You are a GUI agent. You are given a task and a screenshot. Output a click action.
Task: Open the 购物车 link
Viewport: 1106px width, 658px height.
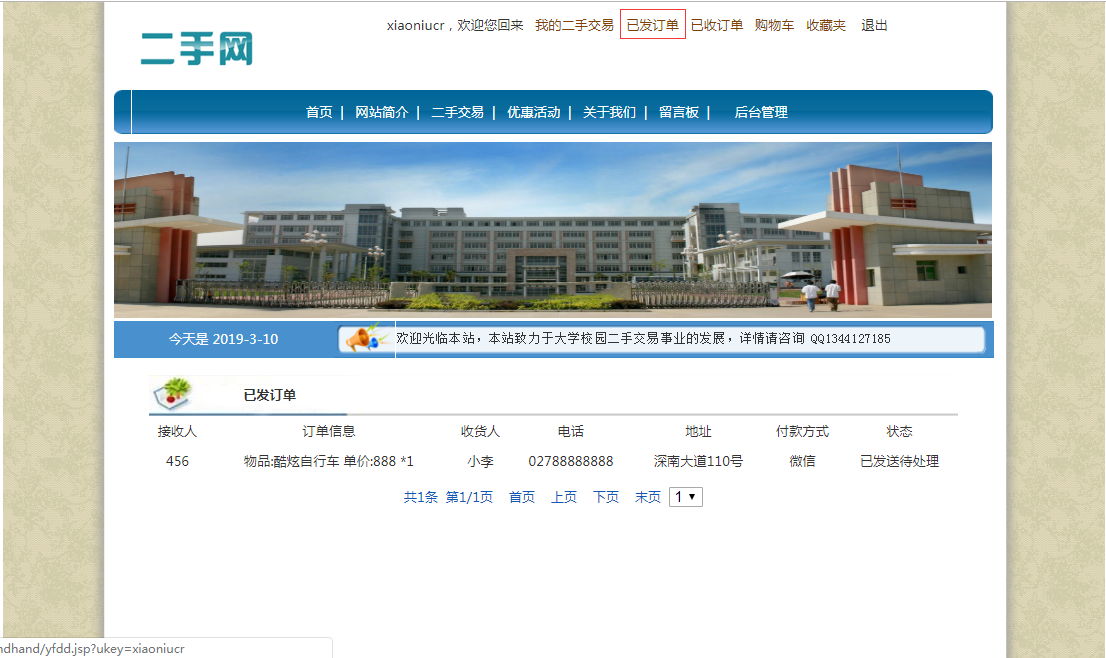(x=774, y=25)
